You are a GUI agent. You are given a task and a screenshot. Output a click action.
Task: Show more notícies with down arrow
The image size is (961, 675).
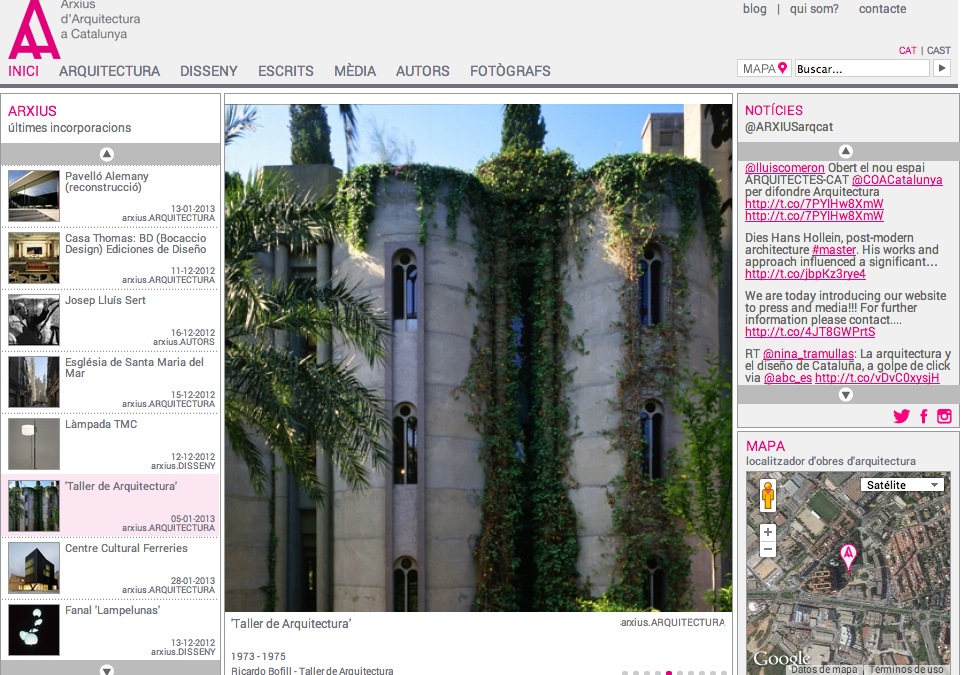tap(846, 394)
